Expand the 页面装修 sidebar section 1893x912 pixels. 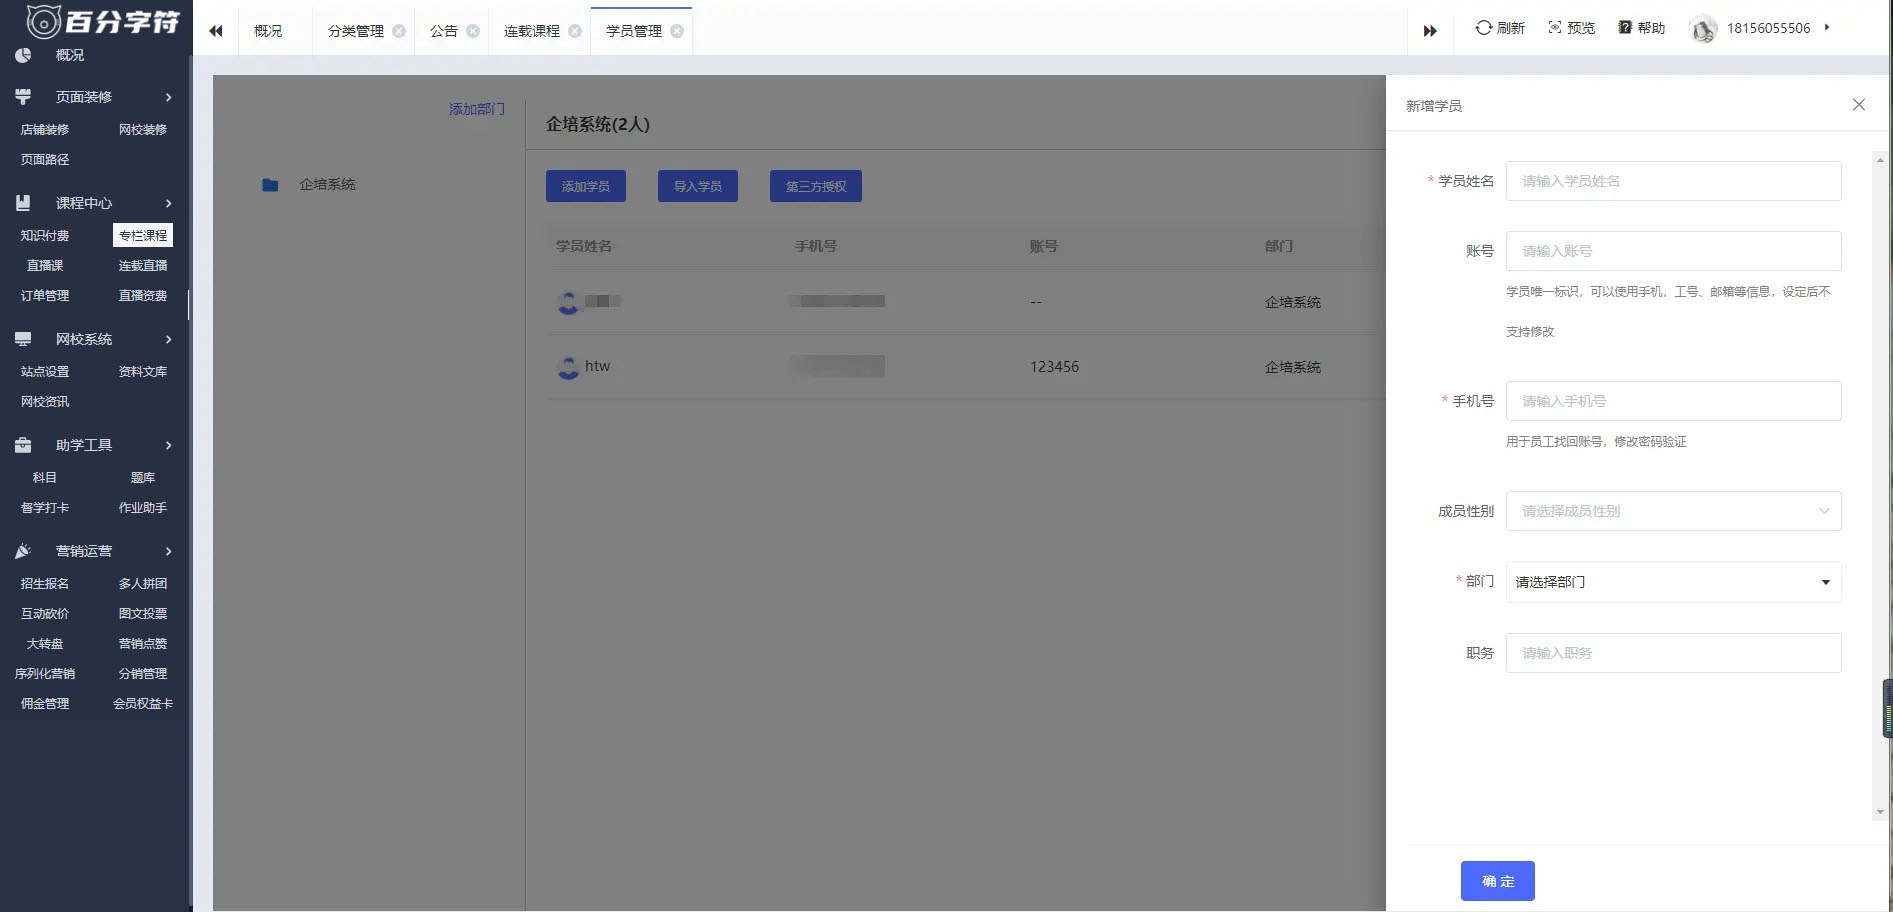(x=168, y=97)
